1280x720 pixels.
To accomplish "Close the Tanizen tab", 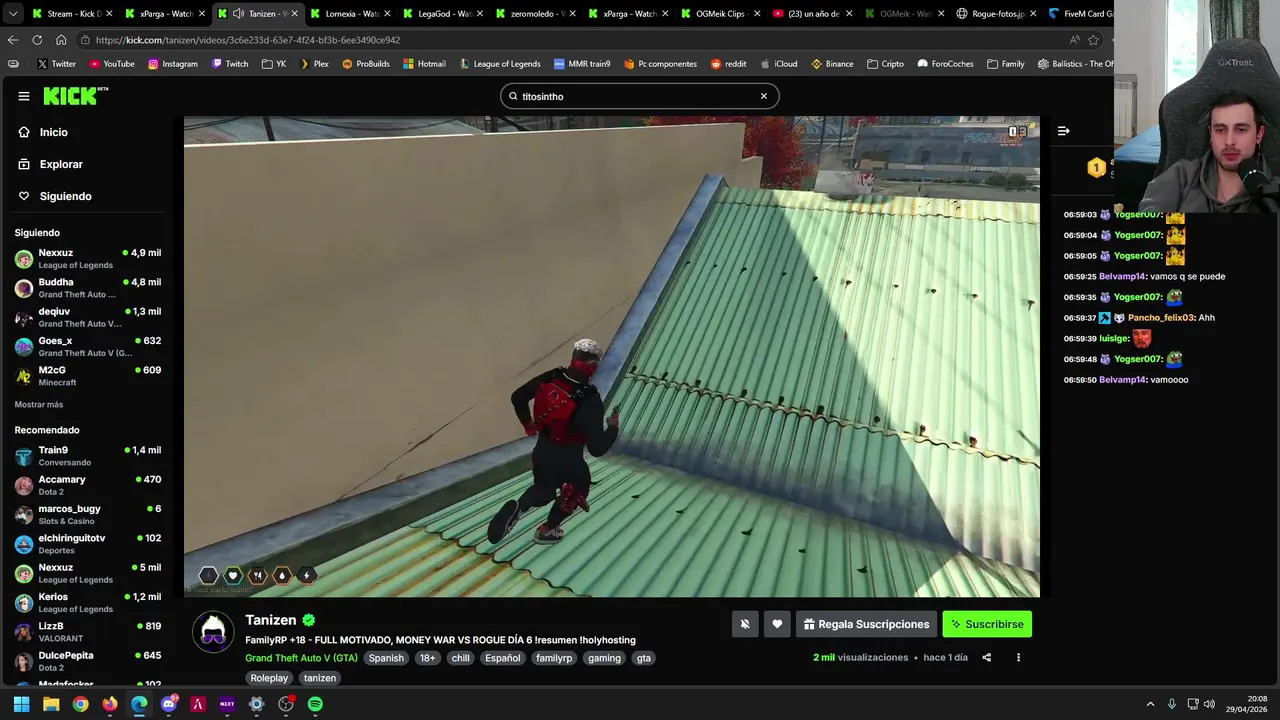I will [x=294, y=14].
